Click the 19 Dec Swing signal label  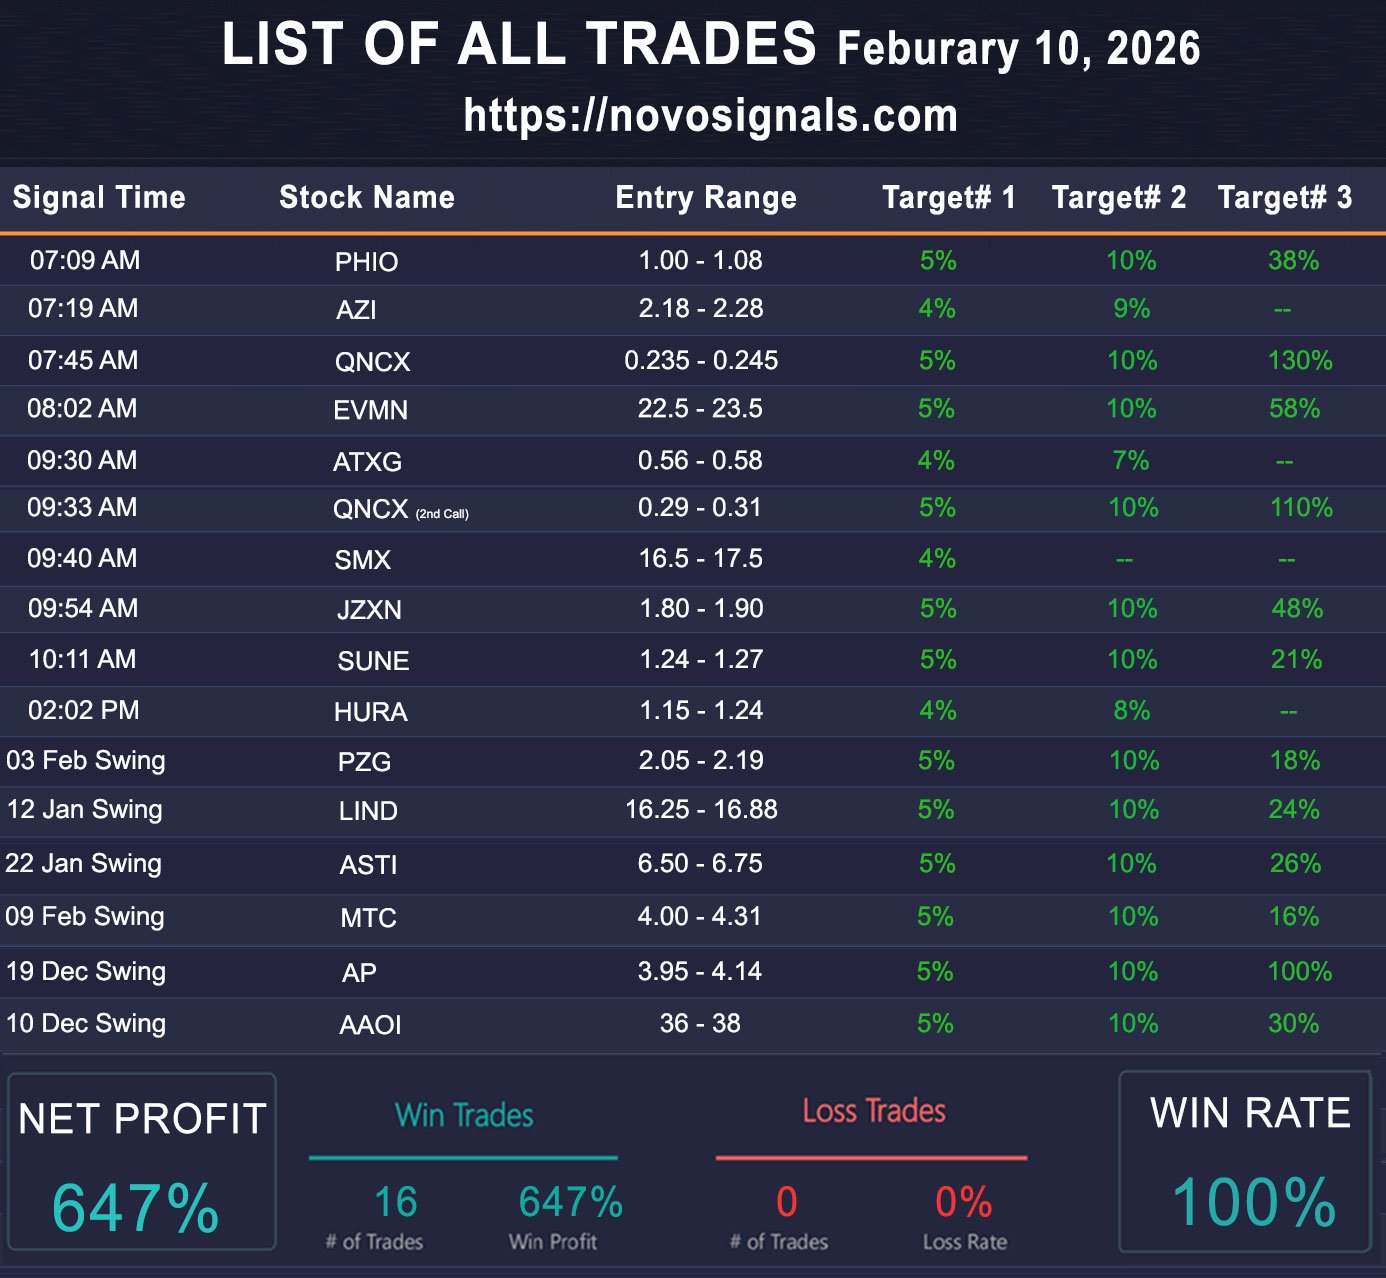click(86, 972)
